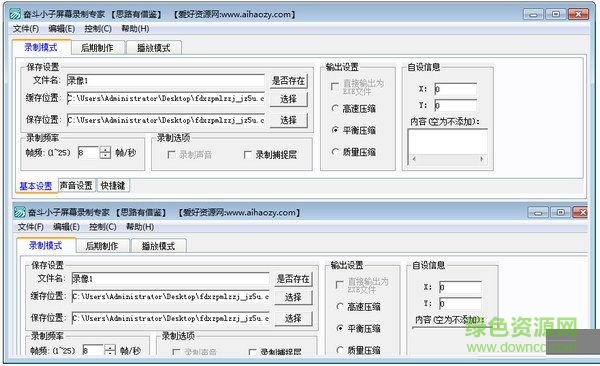The height and width of the screenshot is (366, 600).
Task: Click right scroll arrow of 内容 box, top window
Action: click(x=481, y=159)
